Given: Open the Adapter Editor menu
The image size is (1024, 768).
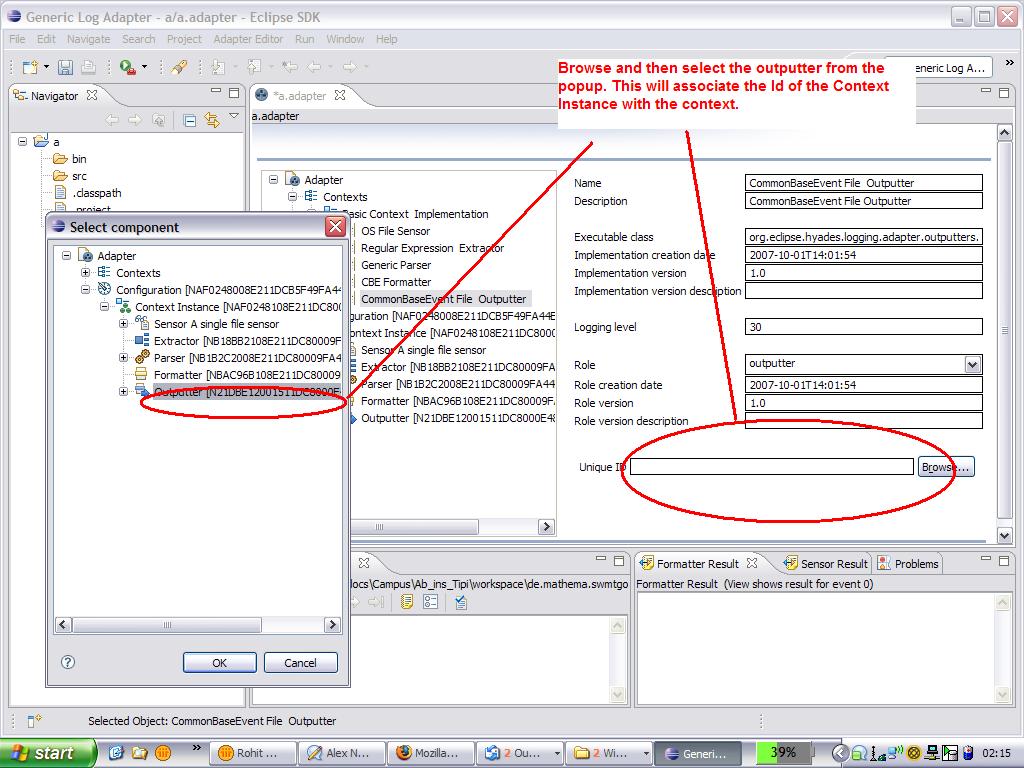Looking at the screenshot, I should pos(248,39).
